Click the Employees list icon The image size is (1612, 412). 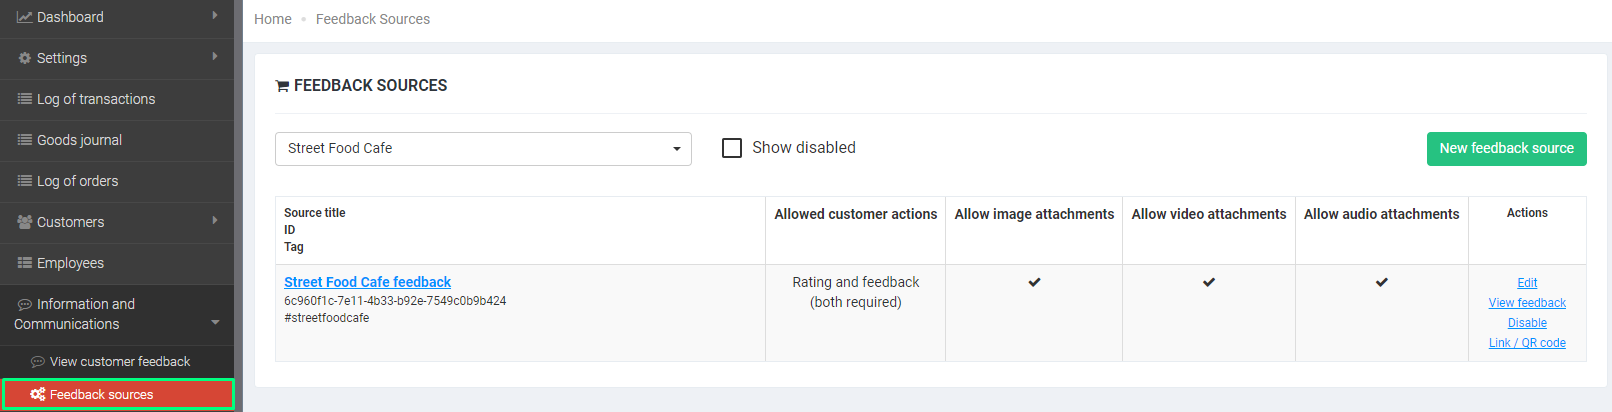click(25, 263)
